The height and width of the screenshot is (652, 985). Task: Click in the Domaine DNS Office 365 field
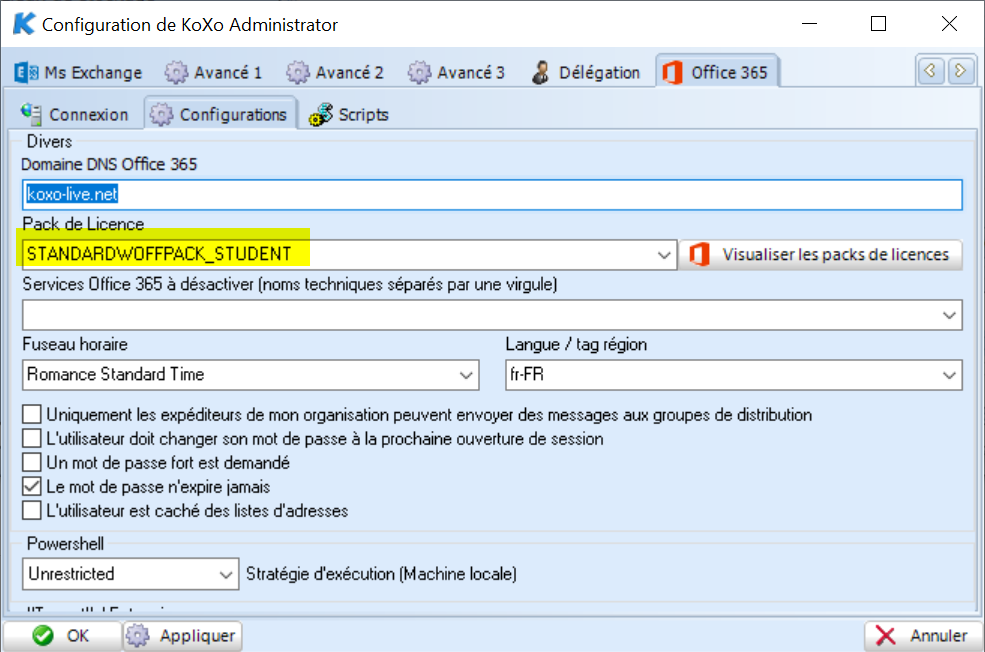pyautogui.click(x=492, y=195)
